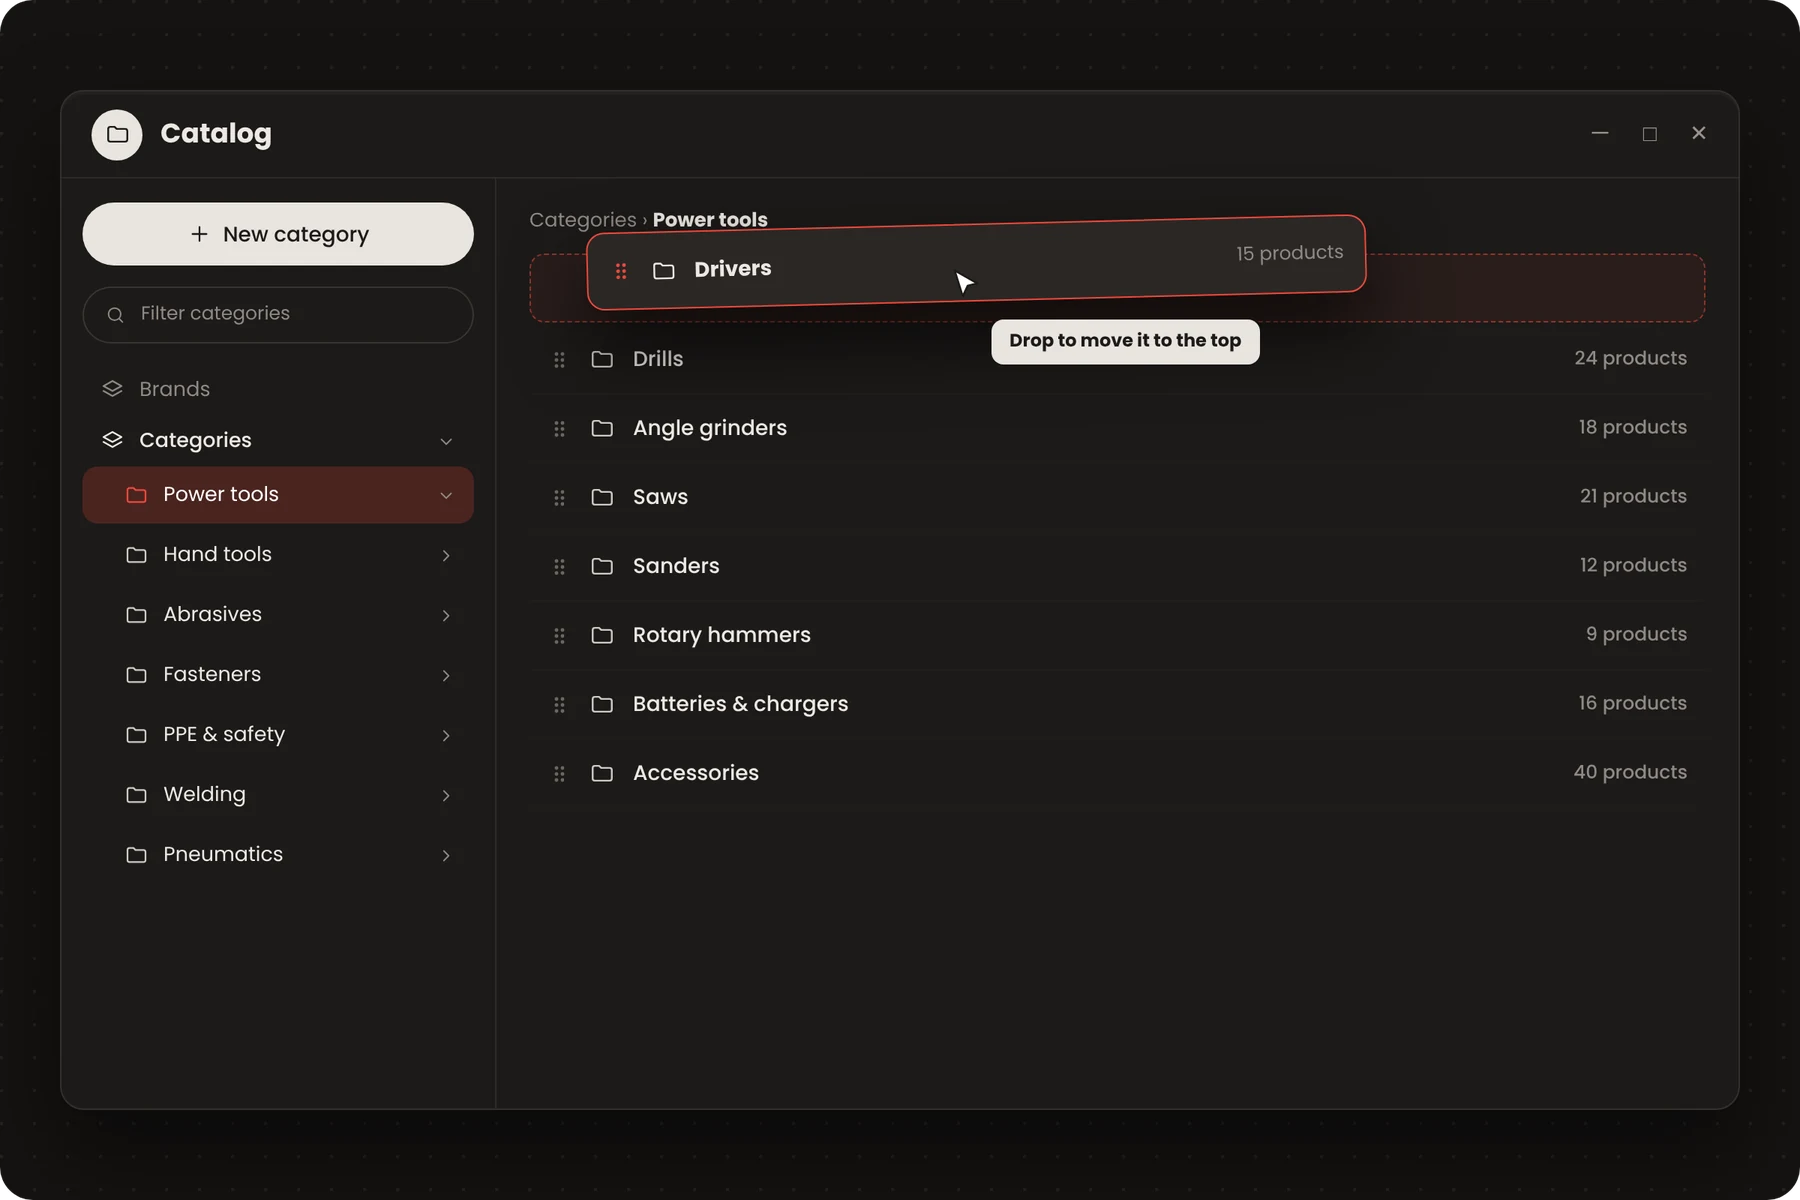Expand the Hand tools chevron

(446, 555)
